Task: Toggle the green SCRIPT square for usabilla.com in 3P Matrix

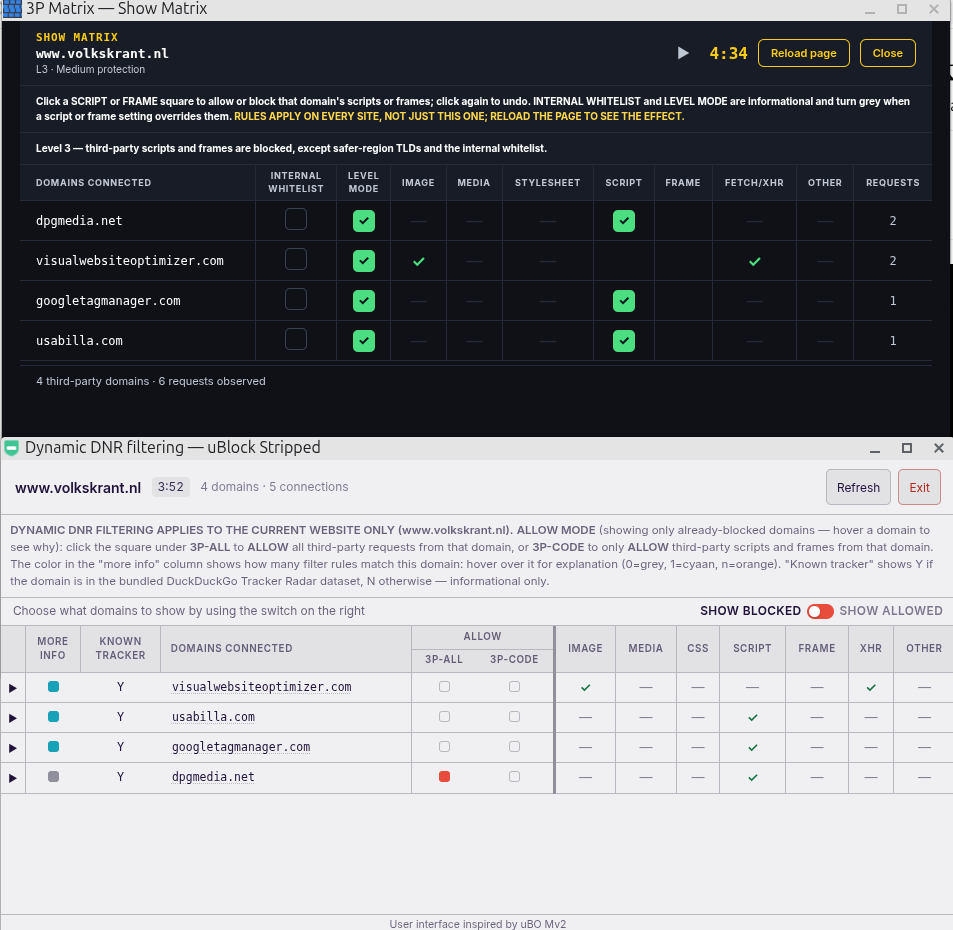Action: point(624,341)
